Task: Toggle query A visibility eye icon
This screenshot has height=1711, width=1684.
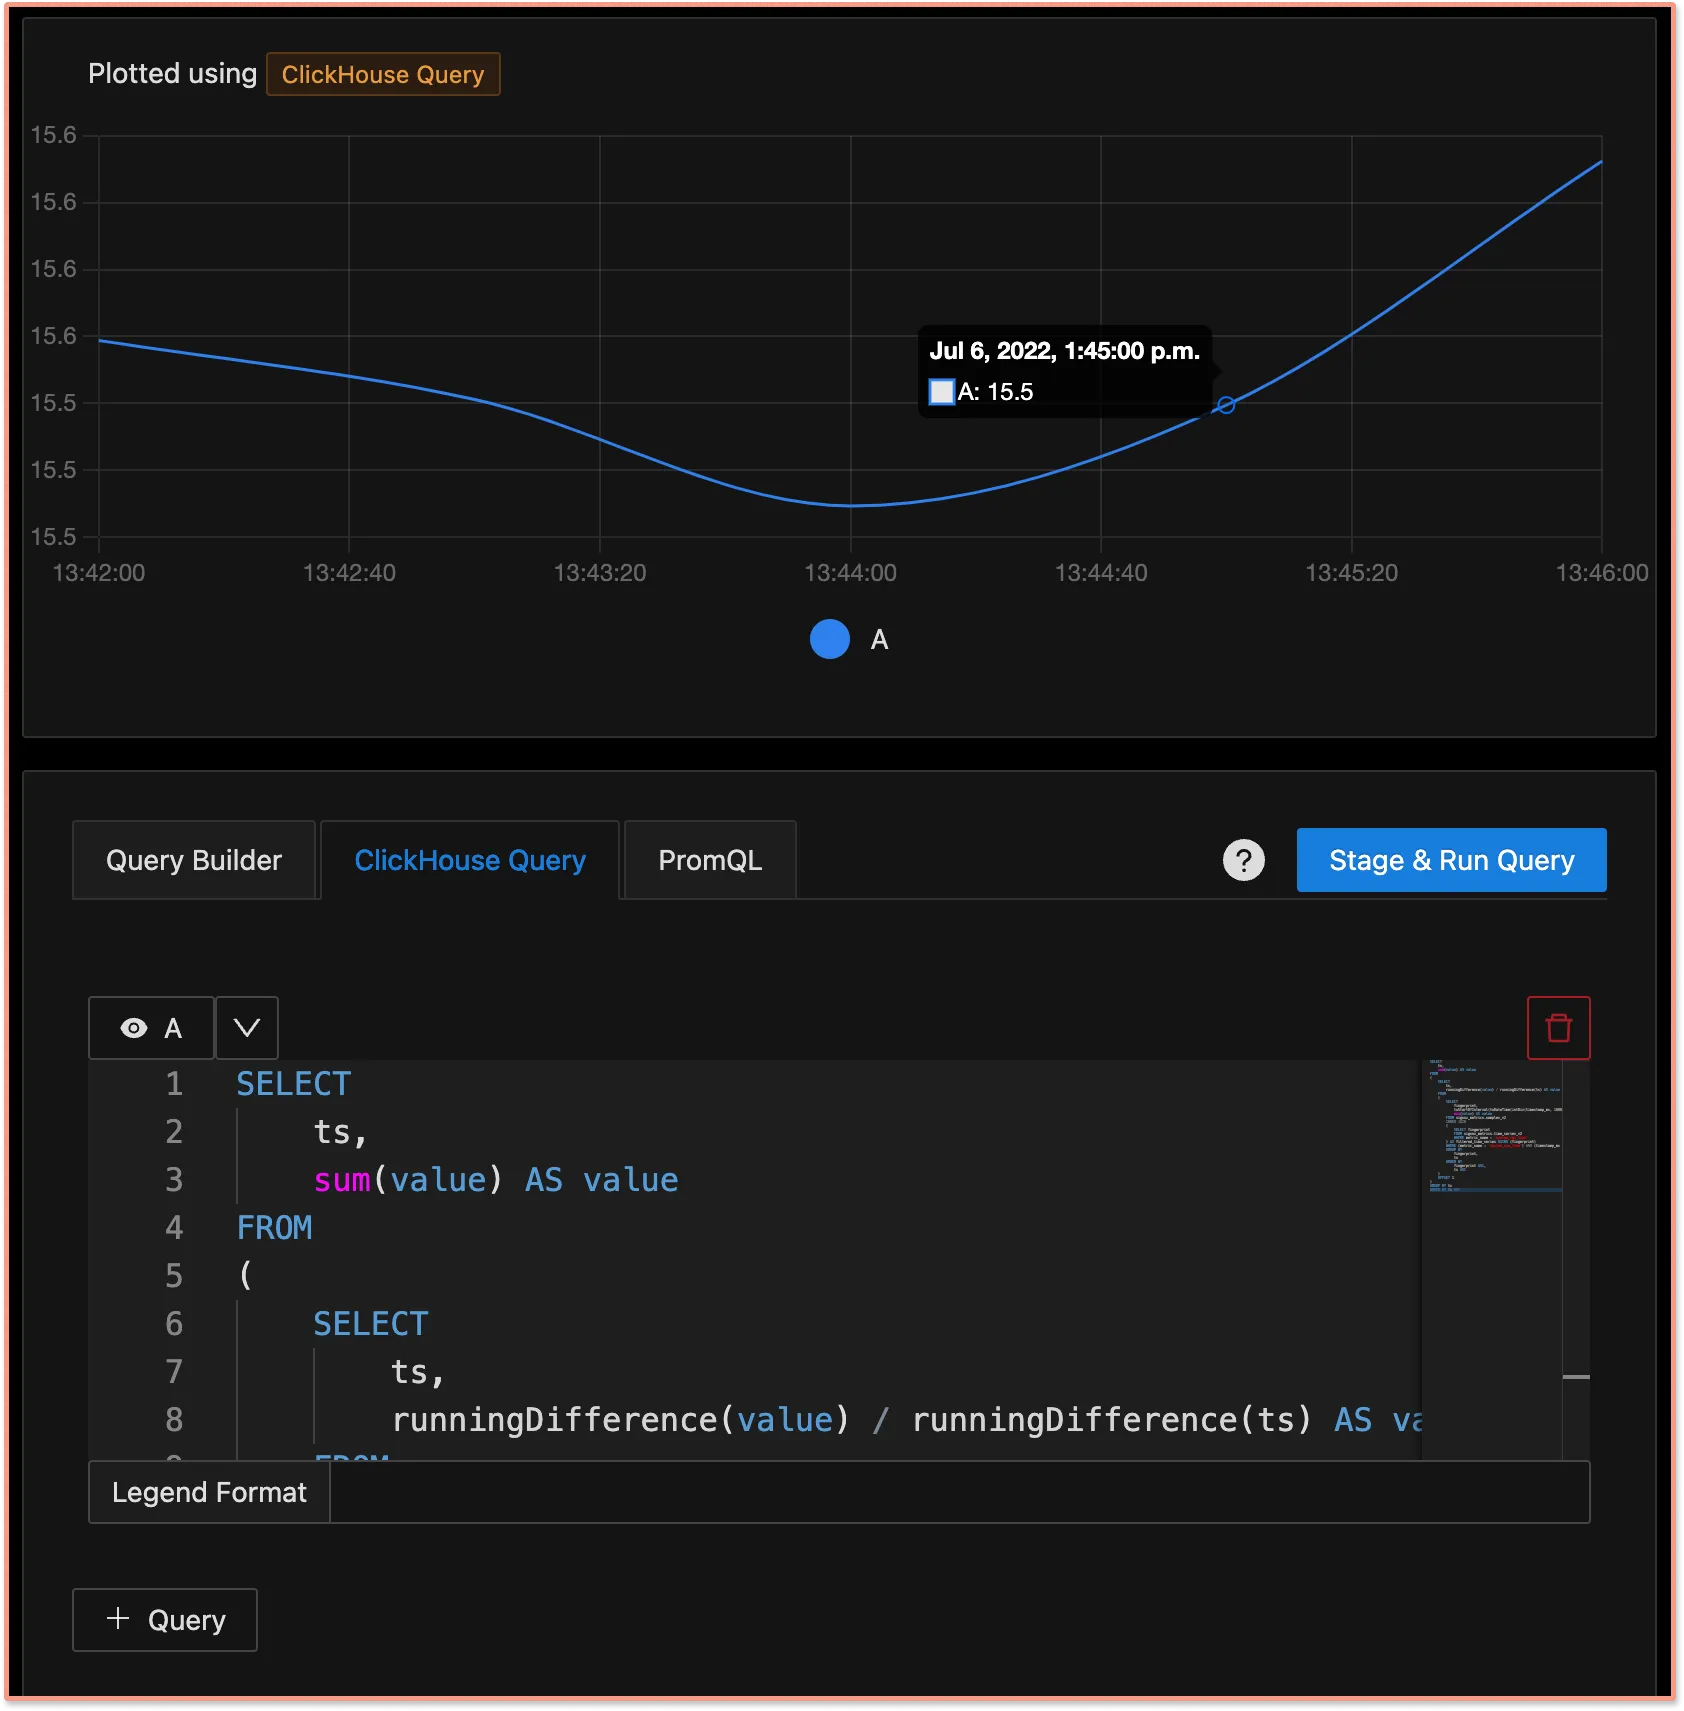Action: click(x=134, y=1028)
